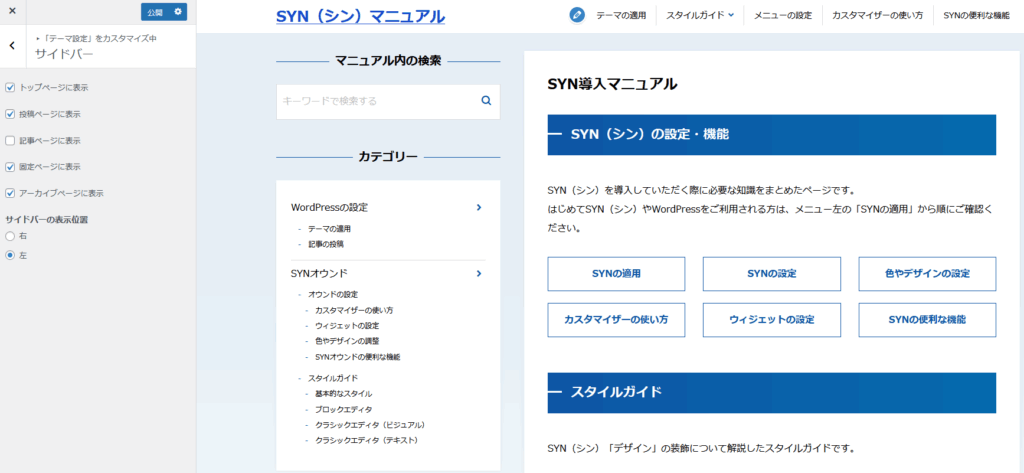Open スタイルガイド in the category list
Screen dimensions: 1024x473
332,378
